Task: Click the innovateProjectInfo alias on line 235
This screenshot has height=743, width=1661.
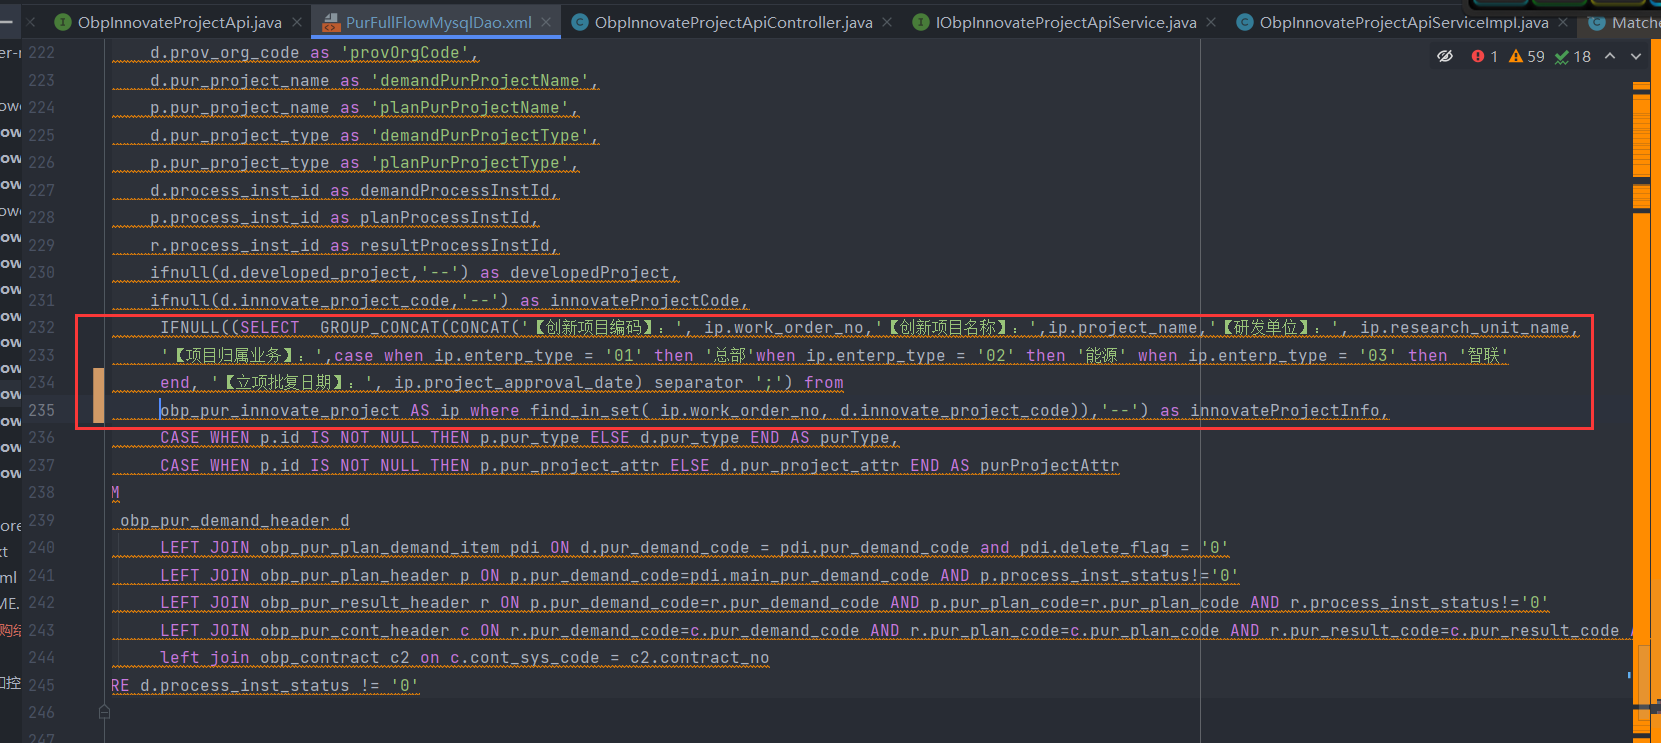Action: (1285, 411)
